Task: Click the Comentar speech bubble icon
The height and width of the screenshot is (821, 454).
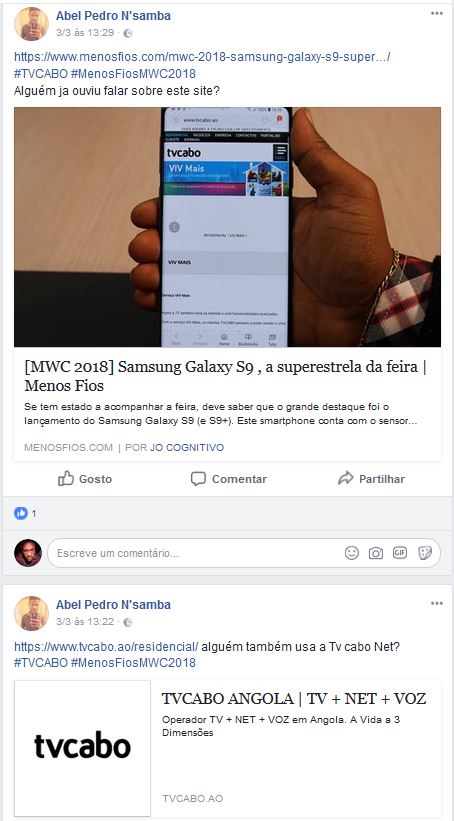Action: (198, 479)
